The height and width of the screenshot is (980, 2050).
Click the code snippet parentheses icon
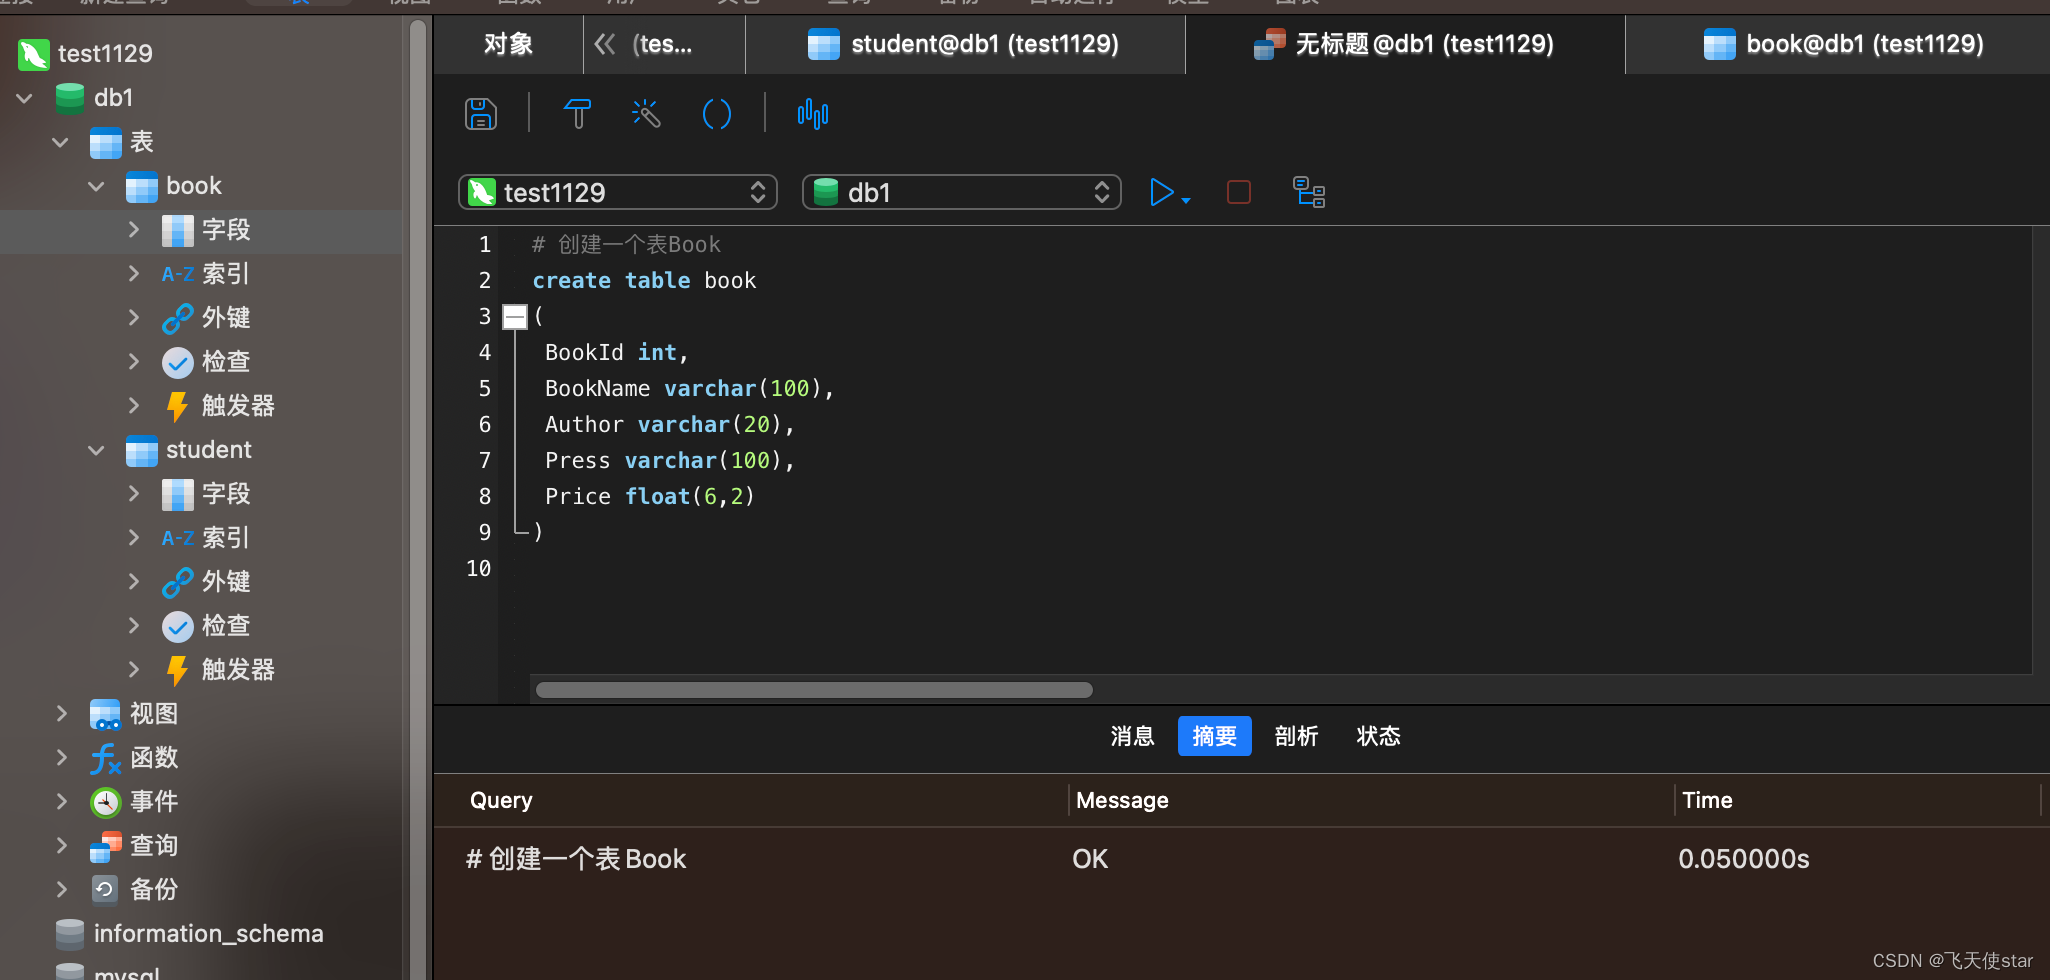click(716, 114)
